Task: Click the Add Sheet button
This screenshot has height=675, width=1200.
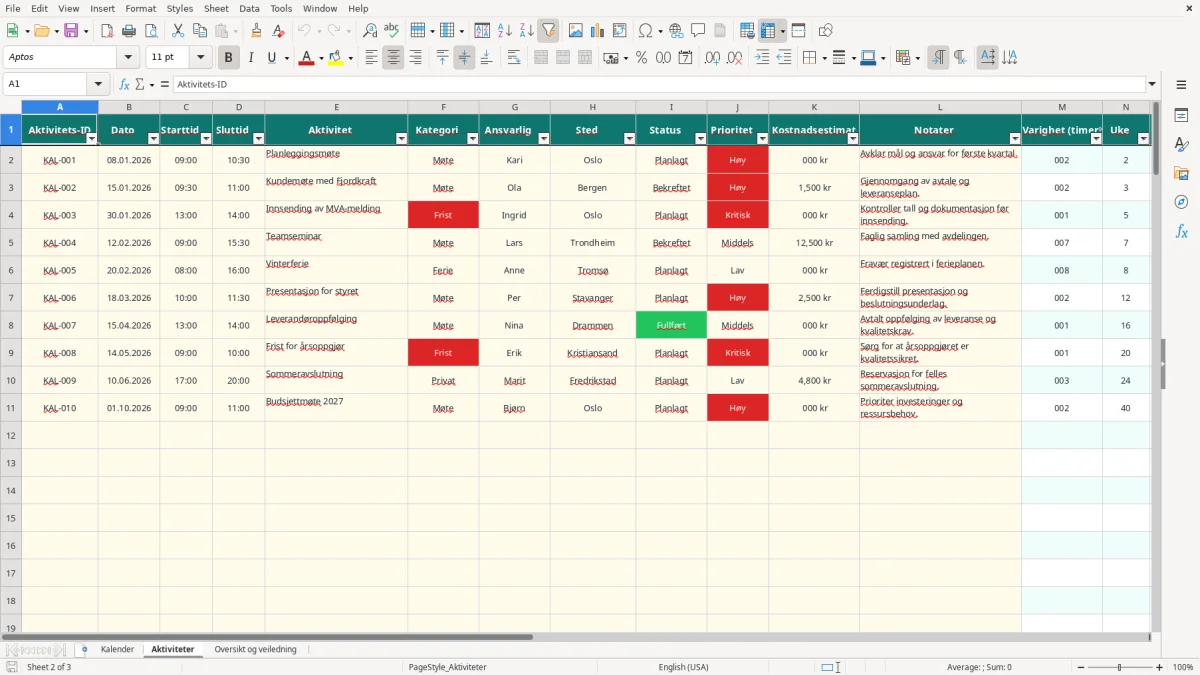Action: pyautogui.click(x=84, y=649)
